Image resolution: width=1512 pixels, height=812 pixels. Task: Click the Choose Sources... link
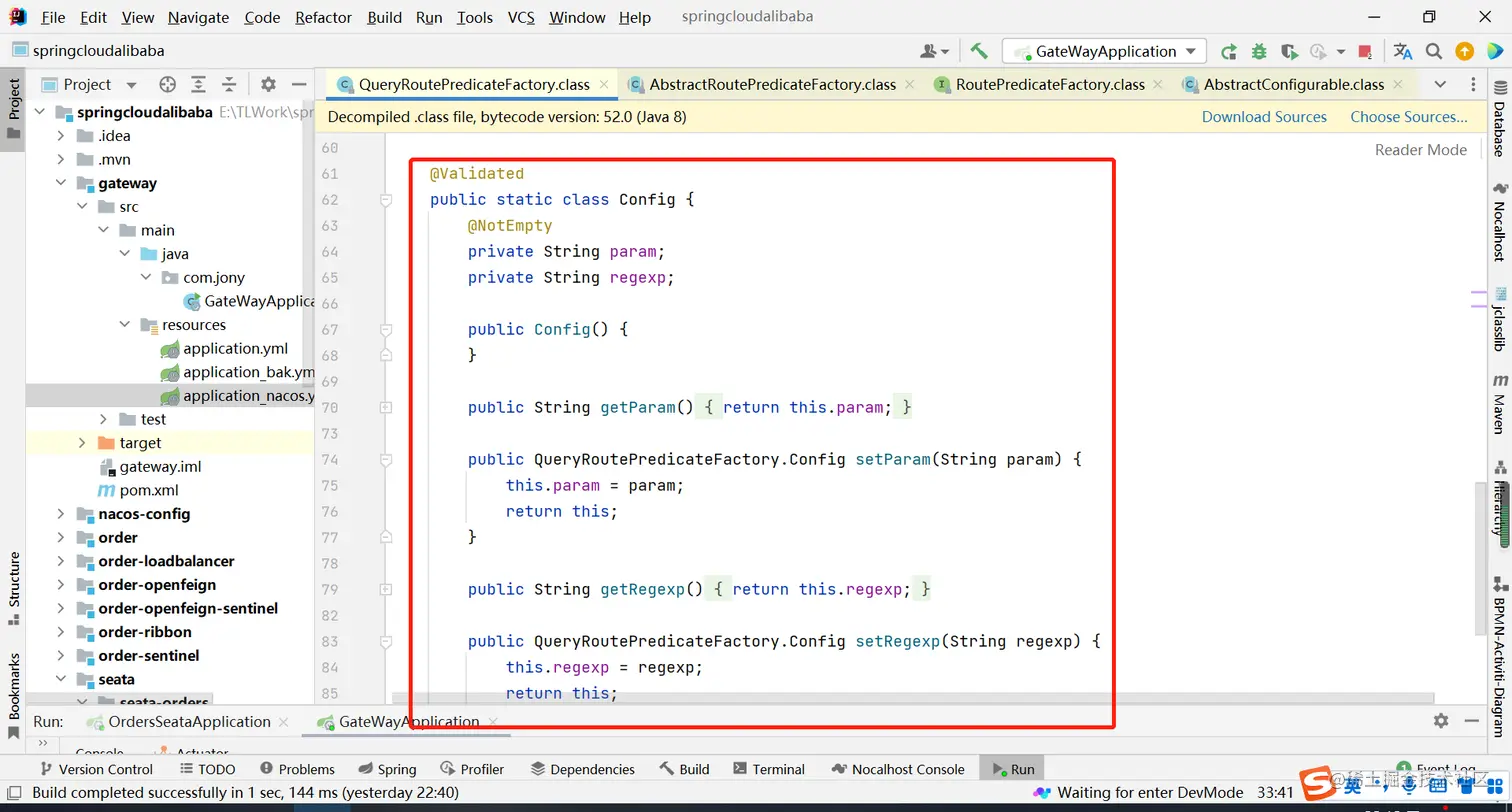point(1409,117)
